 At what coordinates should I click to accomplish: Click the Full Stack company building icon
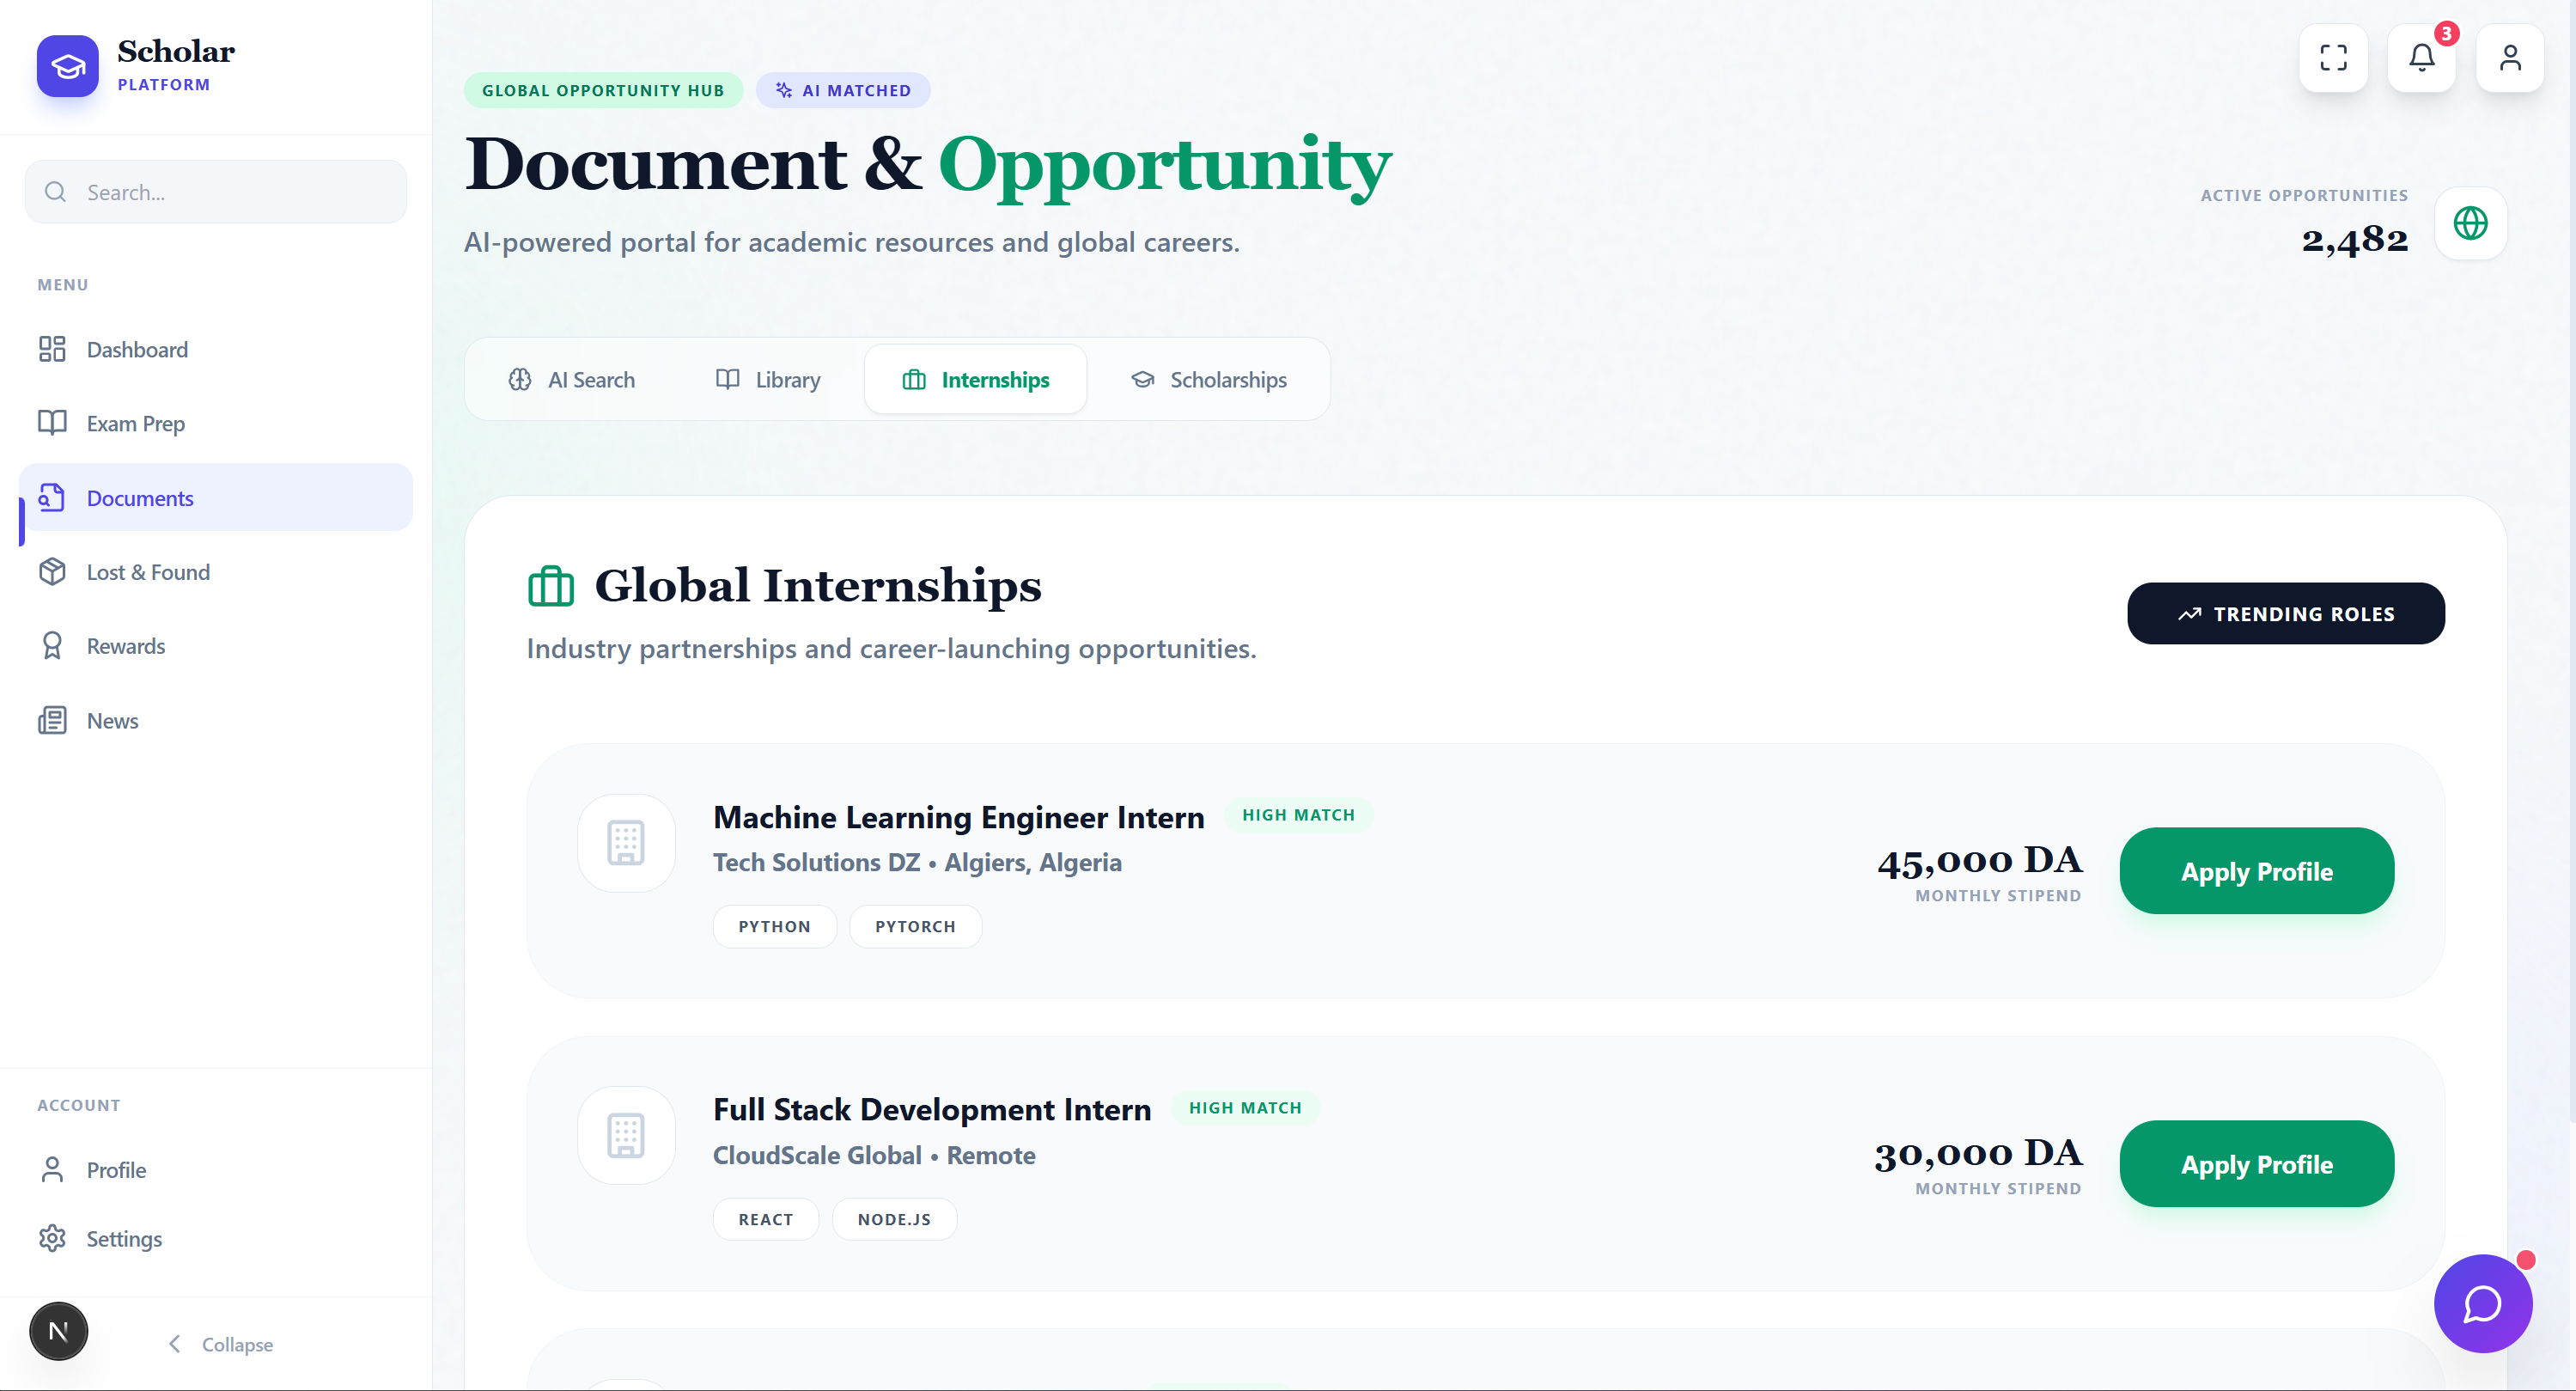click(626, 1136)
